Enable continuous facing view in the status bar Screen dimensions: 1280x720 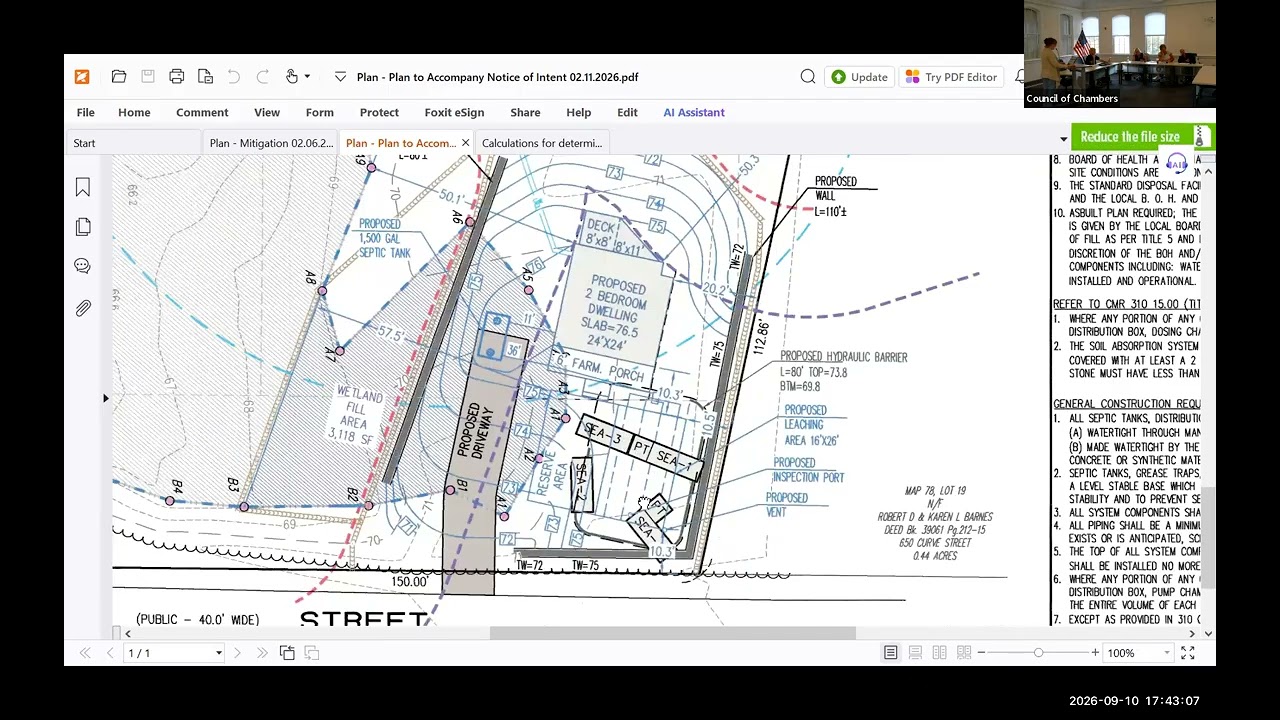click(x=964, y=653)
